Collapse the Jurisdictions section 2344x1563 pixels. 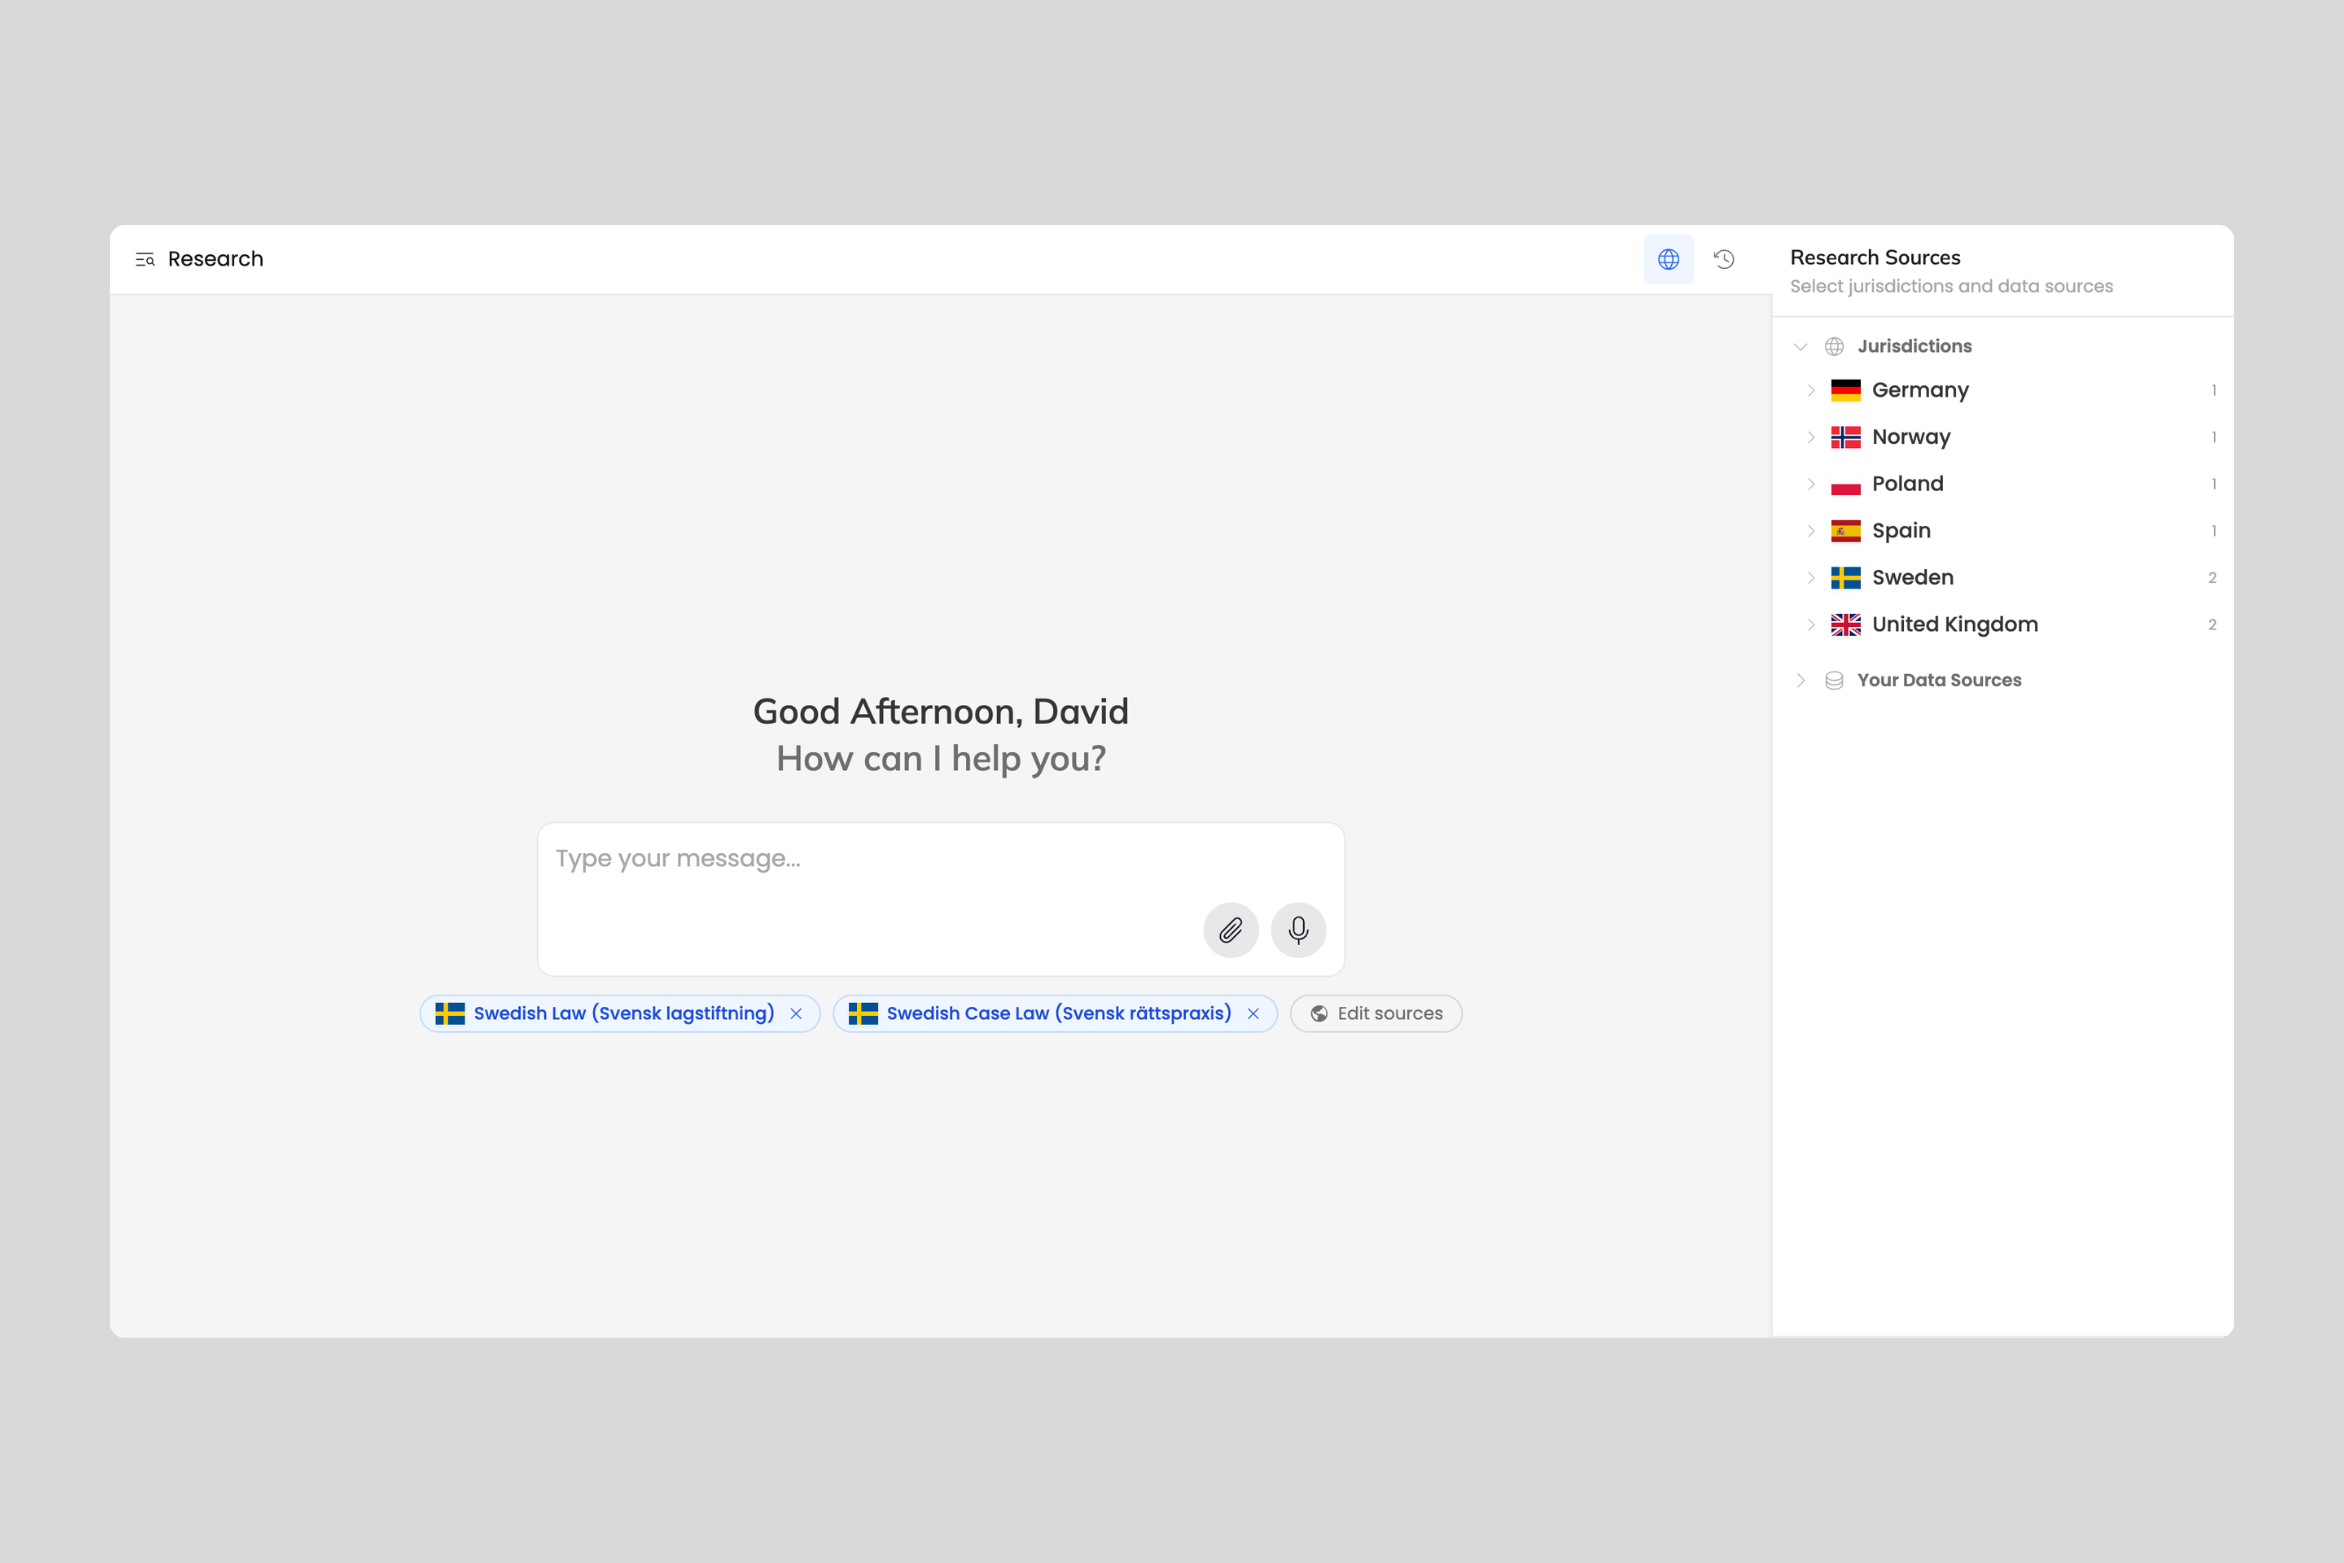pos(1800,346)
